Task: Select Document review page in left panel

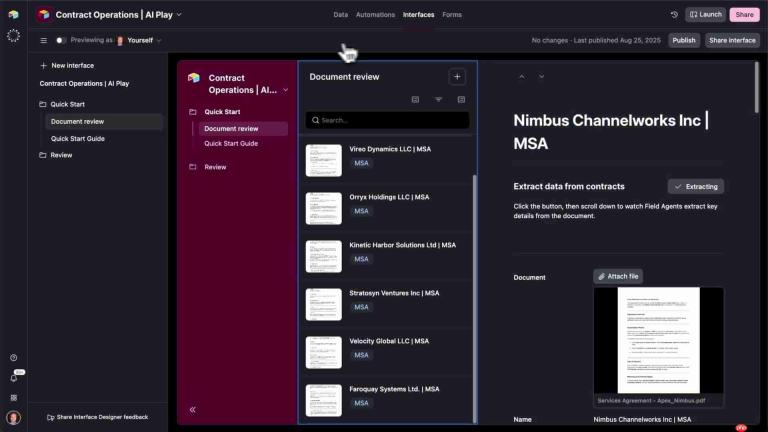Action: click(103, 121)
